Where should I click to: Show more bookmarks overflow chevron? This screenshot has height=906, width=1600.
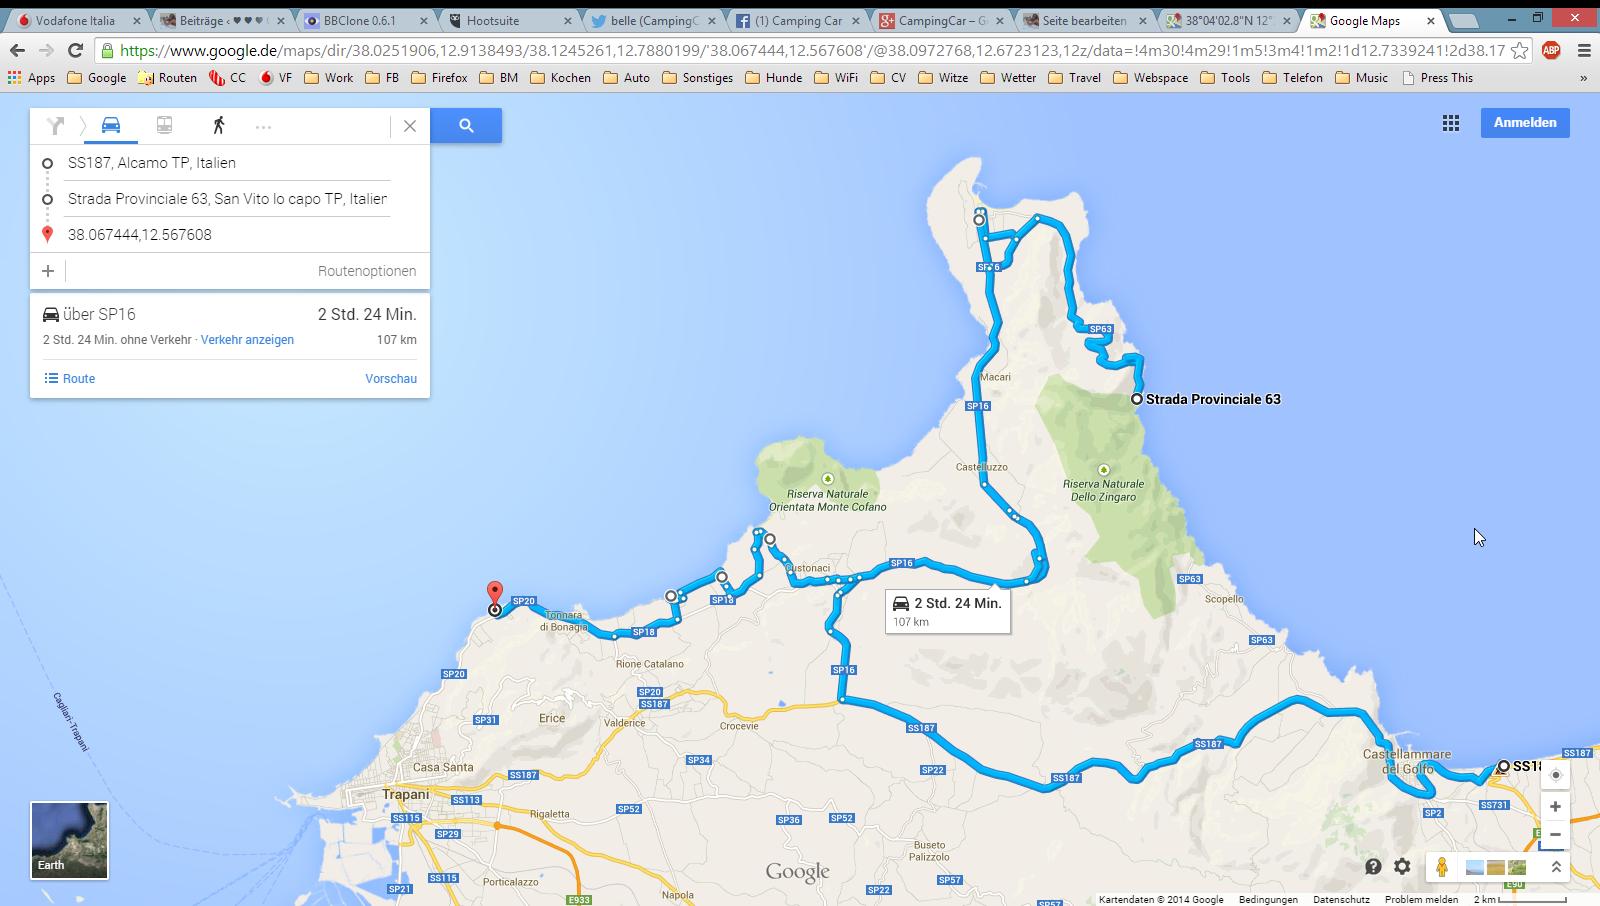click(1583, 77)
